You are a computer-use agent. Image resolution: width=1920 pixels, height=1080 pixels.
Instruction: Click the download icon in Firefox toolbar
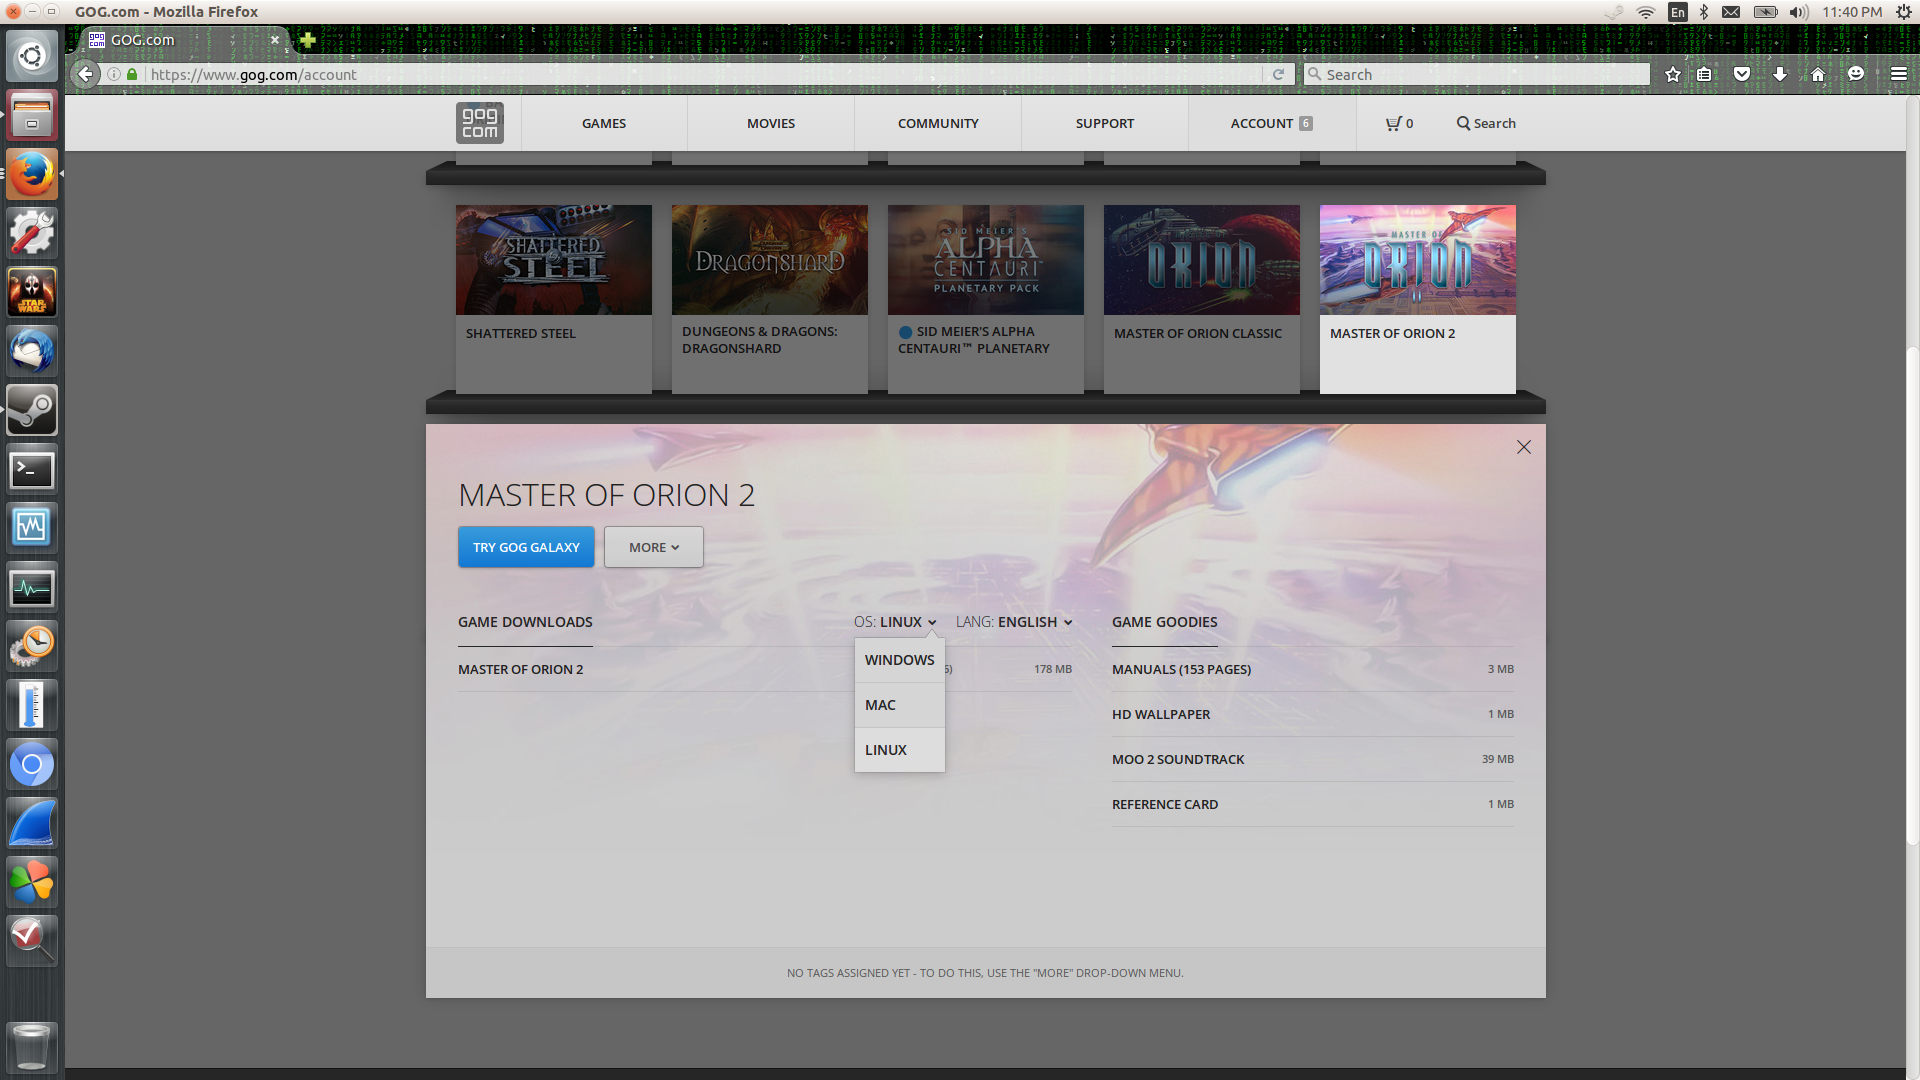coord(1780,74)
